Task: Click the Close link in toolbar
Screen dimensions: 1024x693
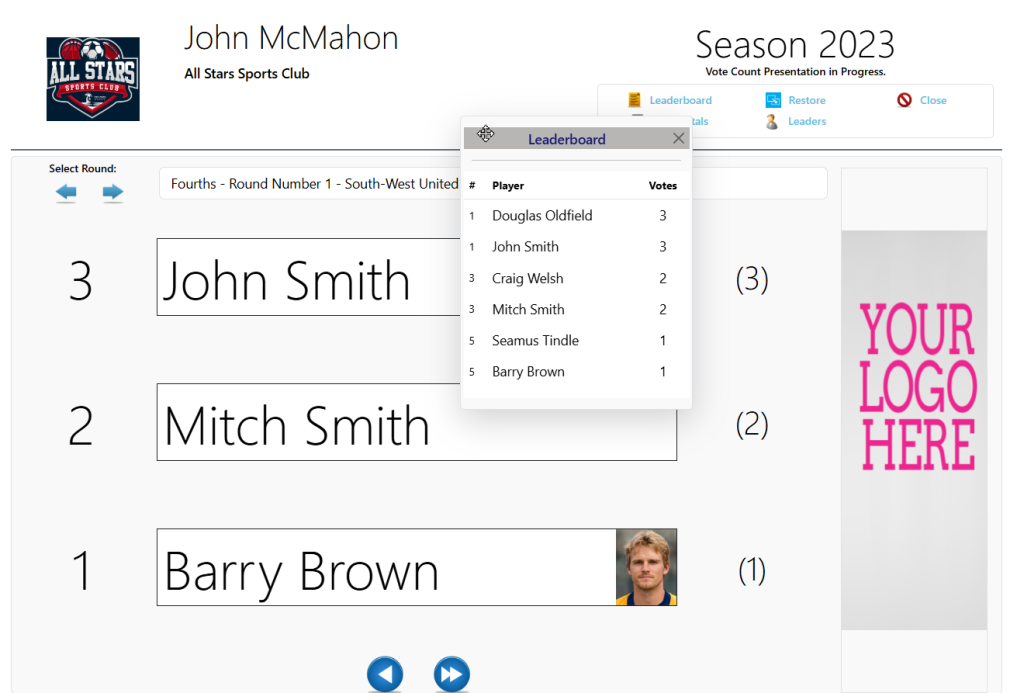Action: click(933, 101)
